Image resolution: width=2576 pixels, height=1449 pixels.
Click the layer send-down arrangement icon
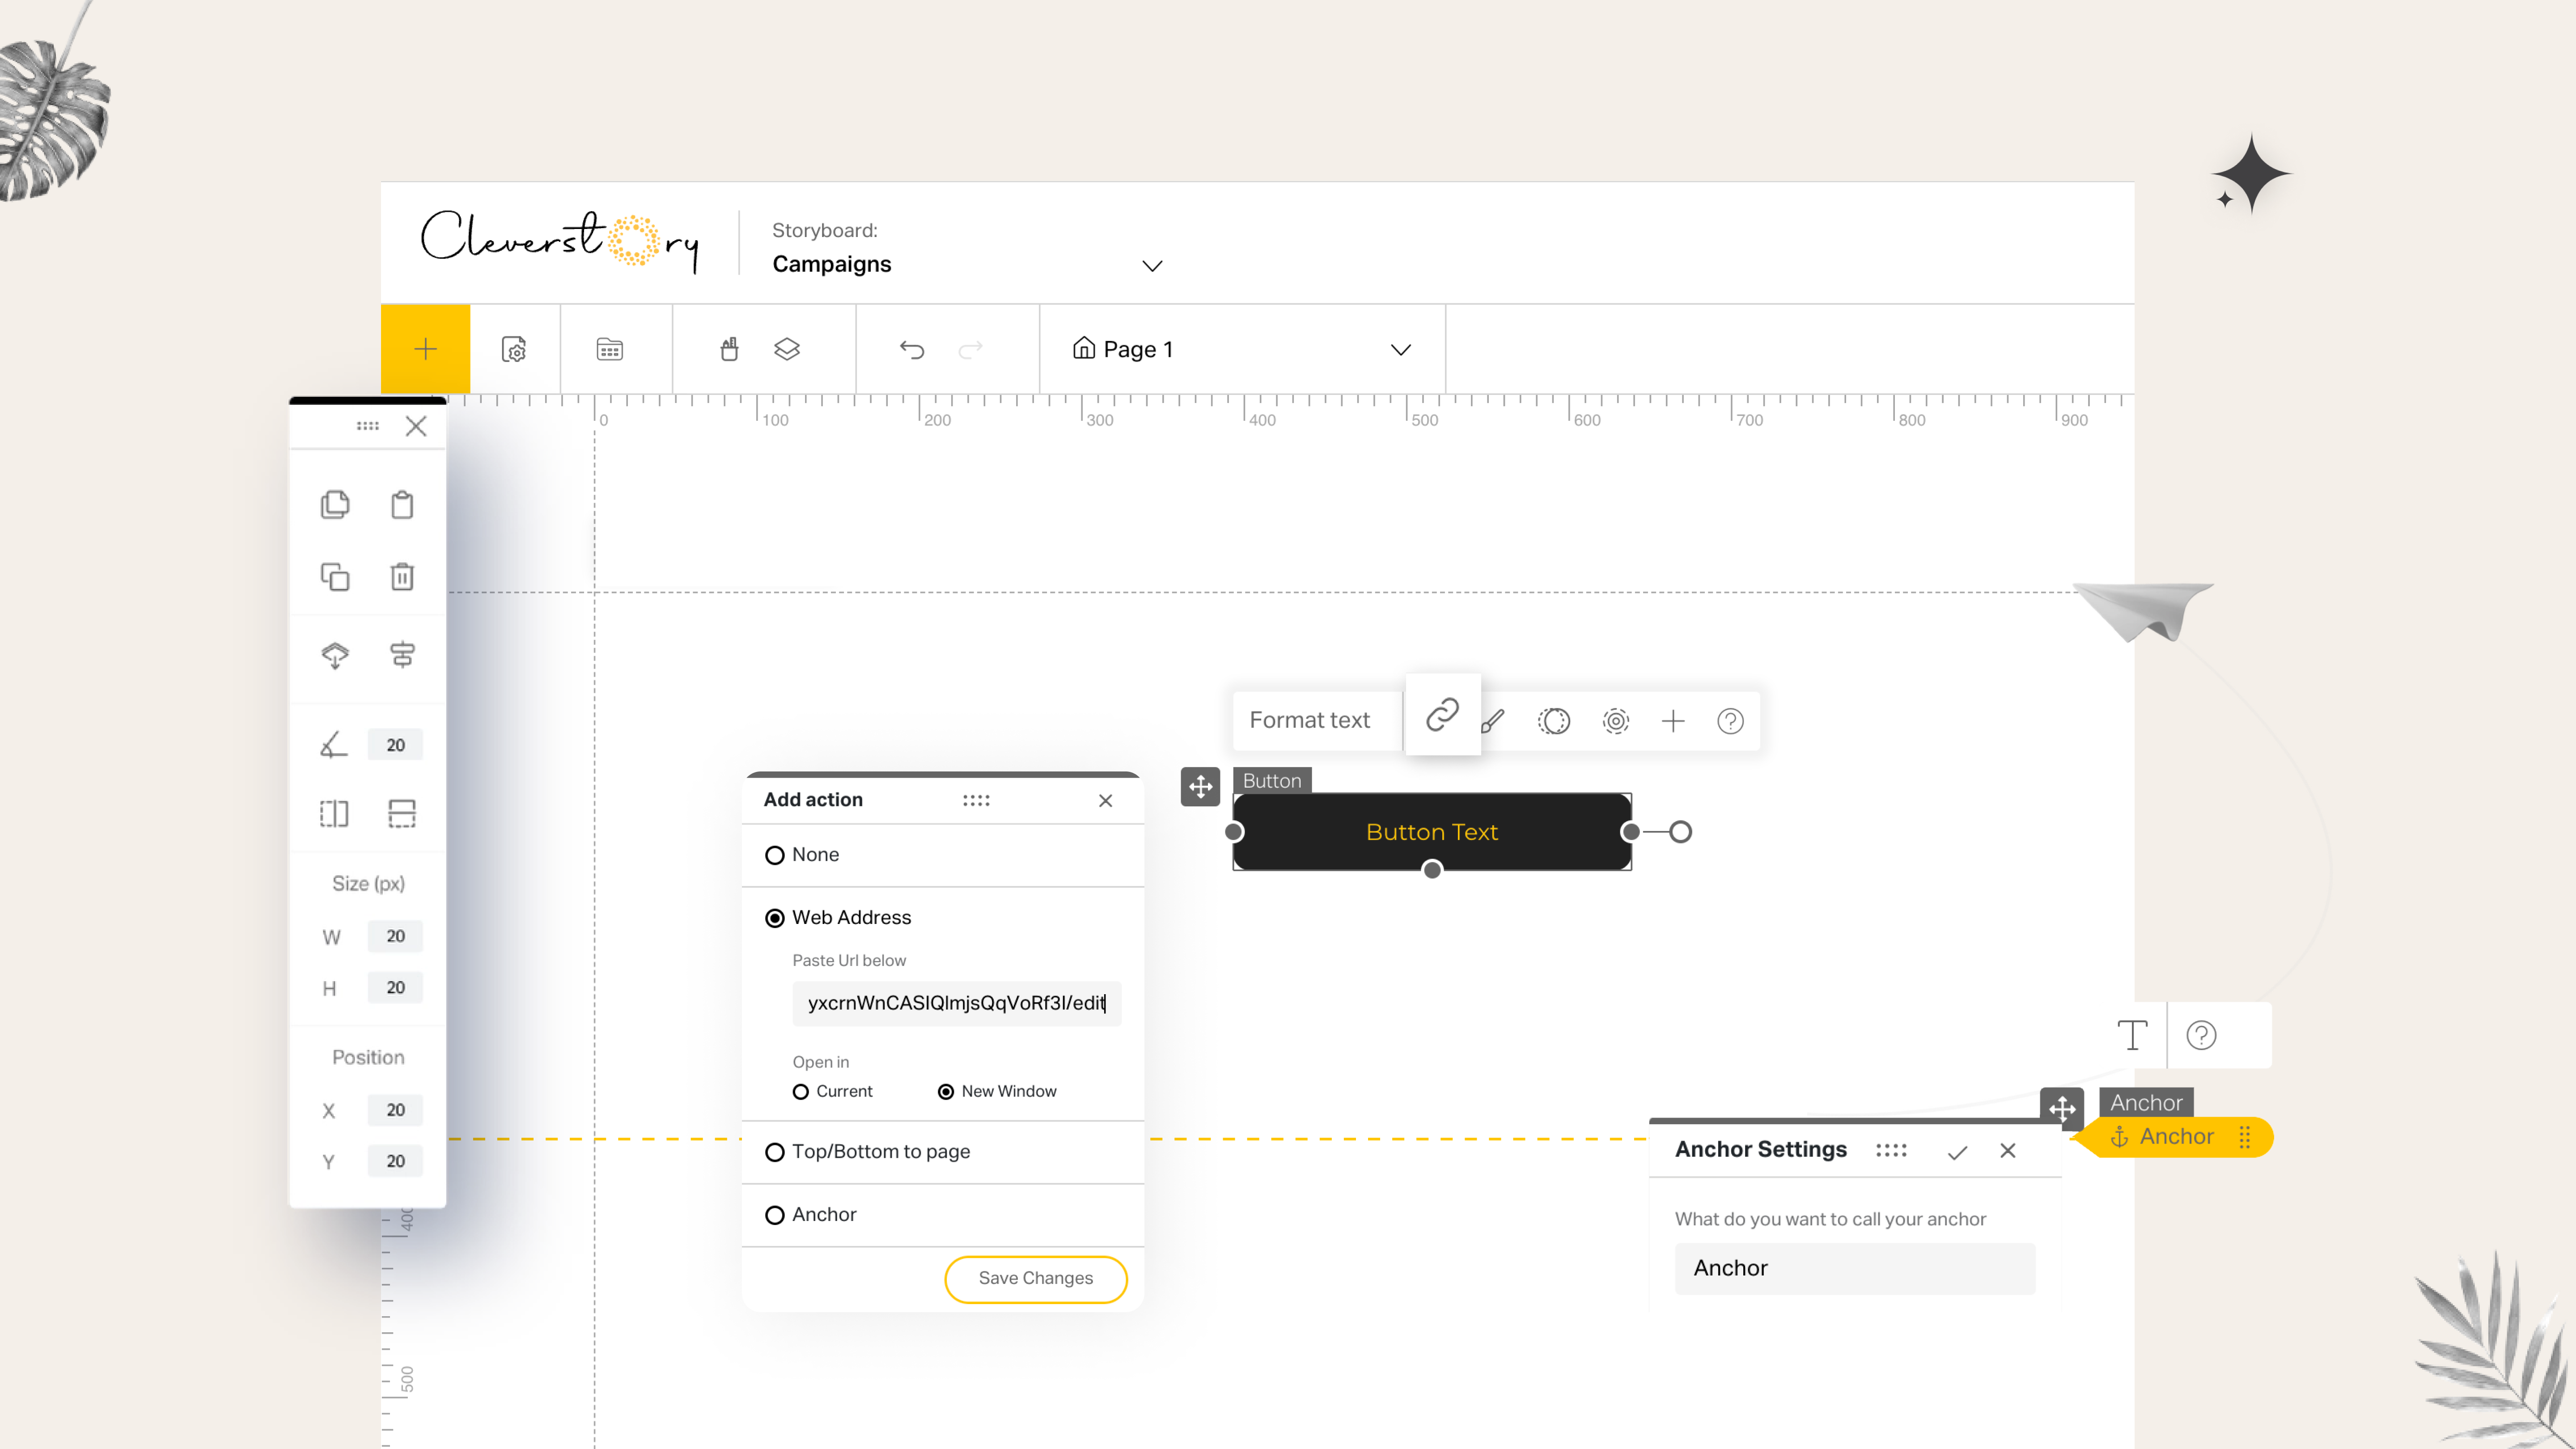point(335,655)
